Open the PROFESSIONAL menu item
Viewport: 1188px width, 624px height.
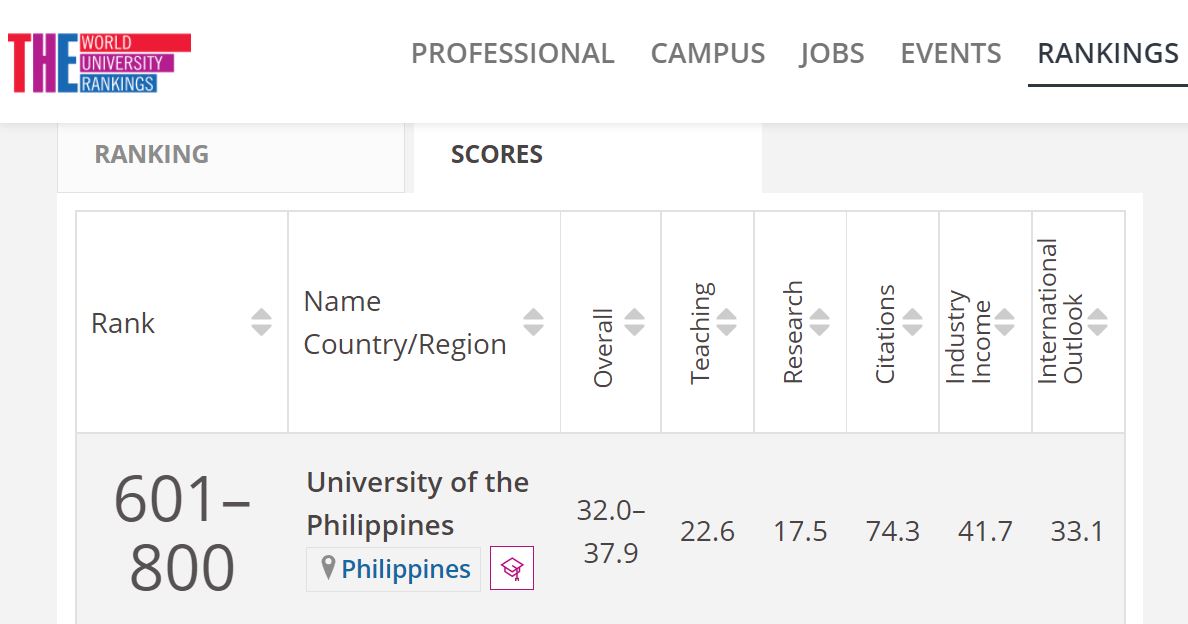coord(513,54)
